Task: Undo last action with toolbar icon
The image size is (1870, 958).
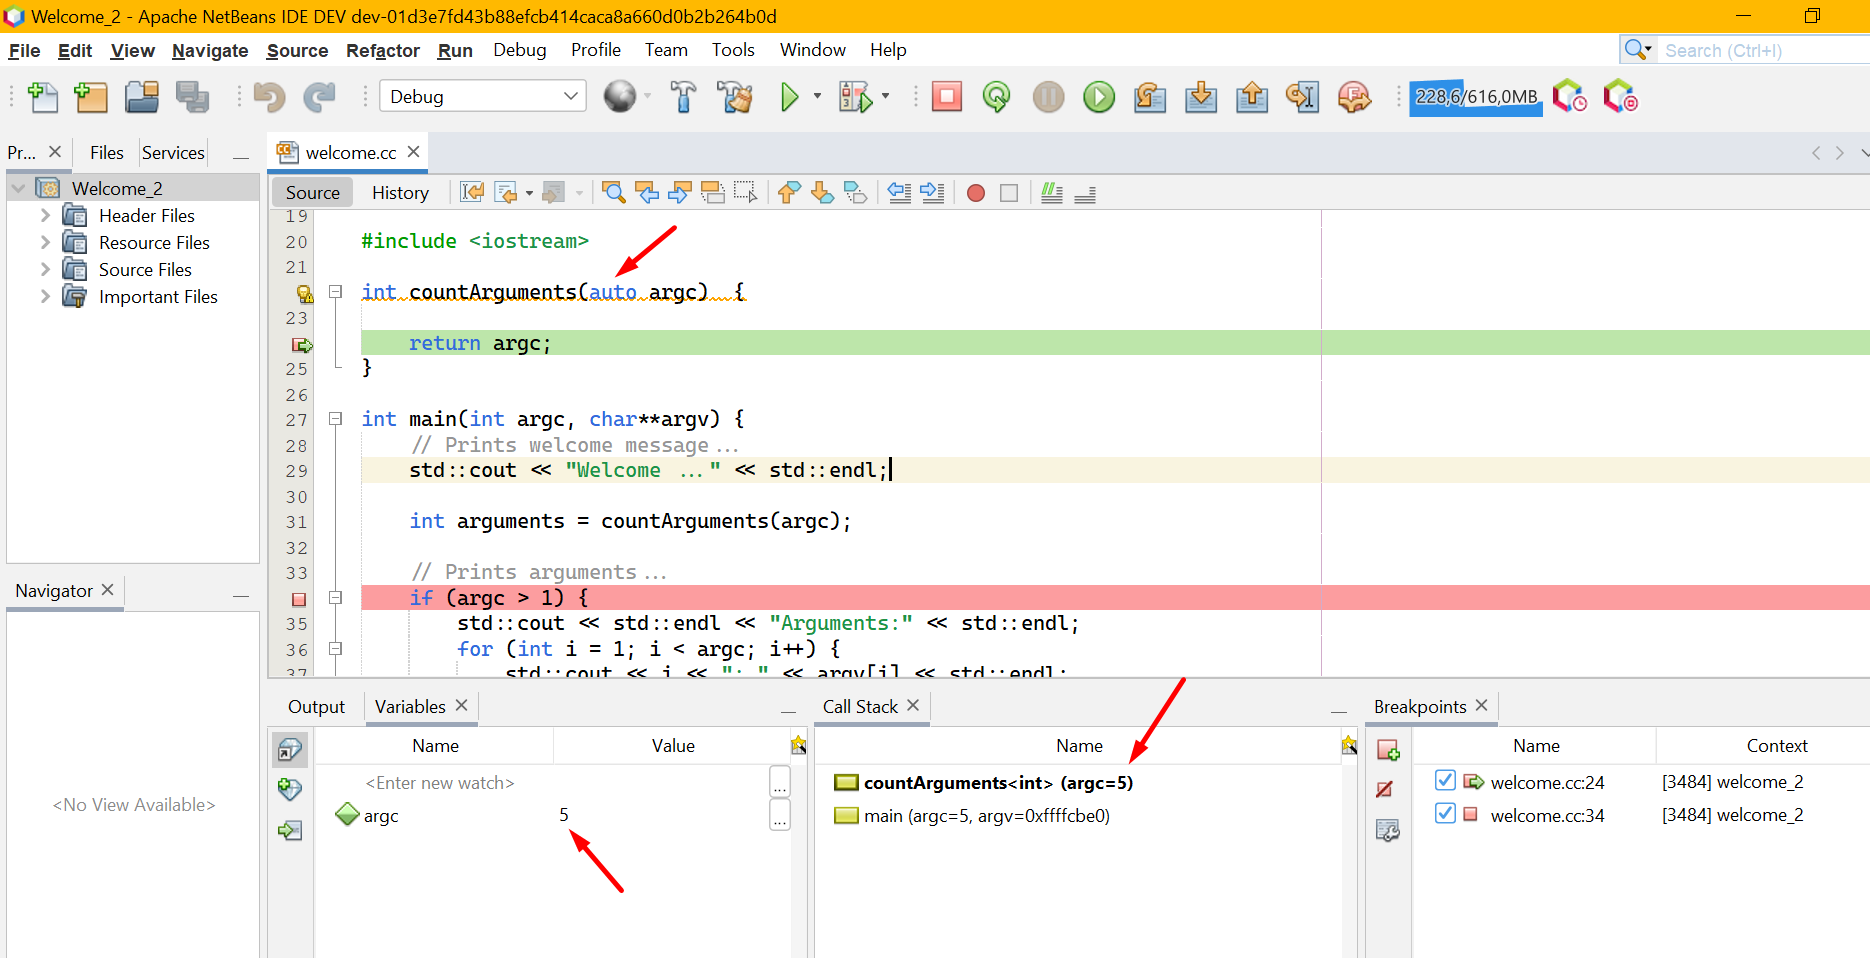Action: pyautogui.click(x=269, y=97)
